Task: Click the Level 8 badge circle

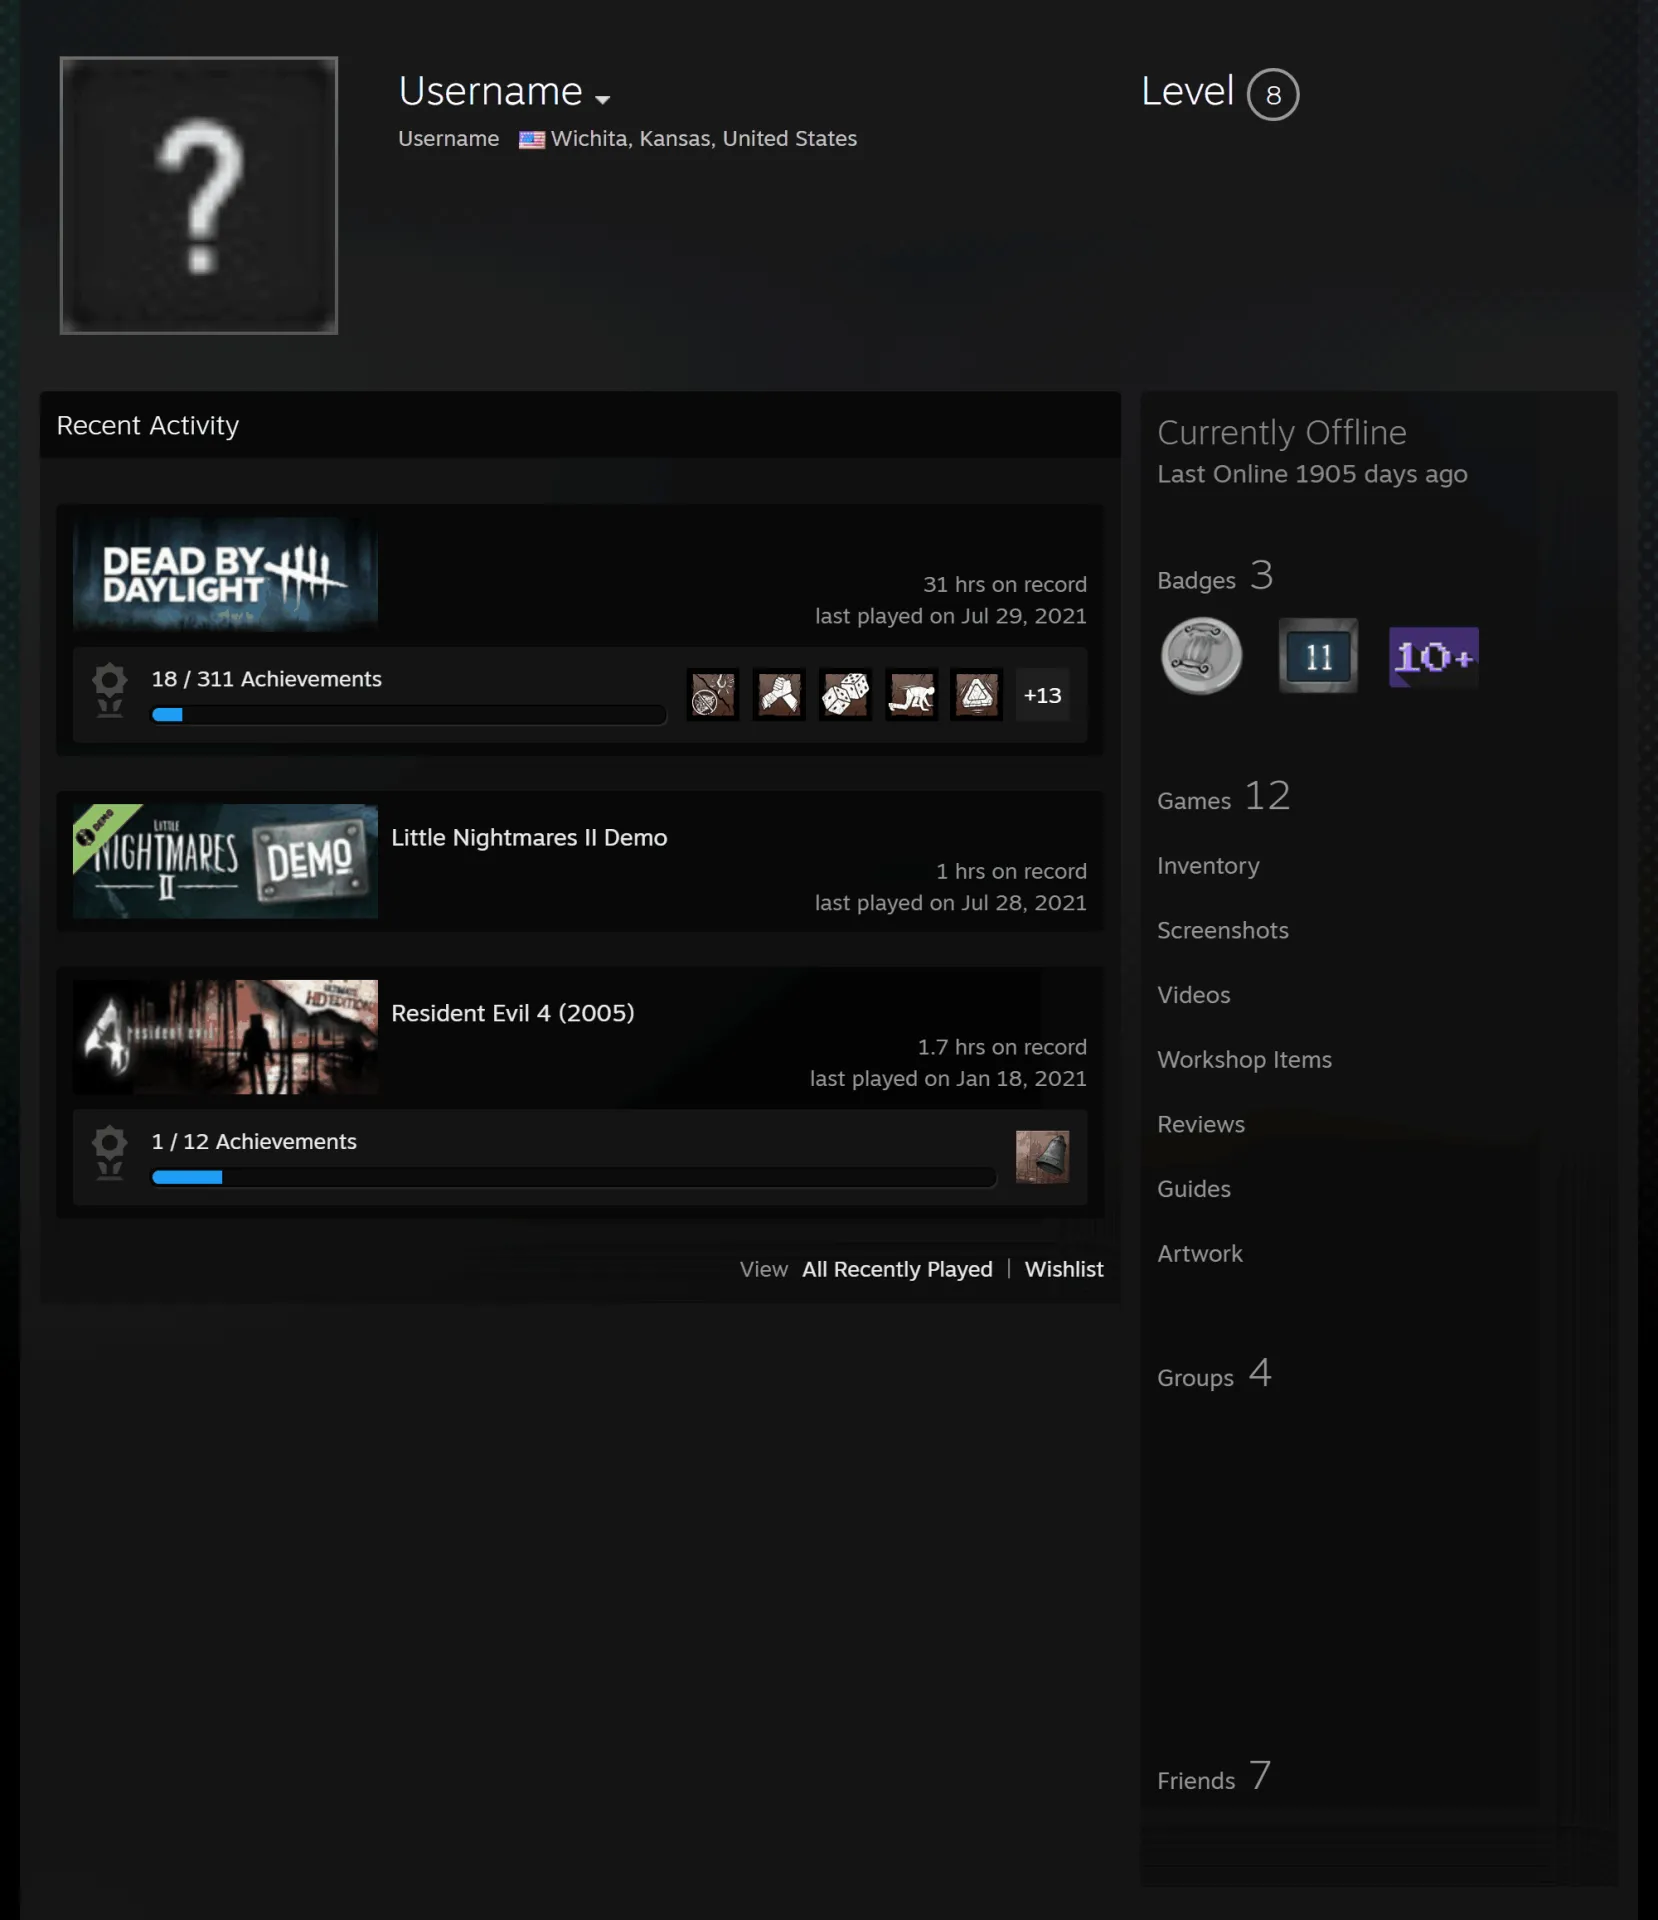Action: pyautogui.click(x=1273, y=95)
